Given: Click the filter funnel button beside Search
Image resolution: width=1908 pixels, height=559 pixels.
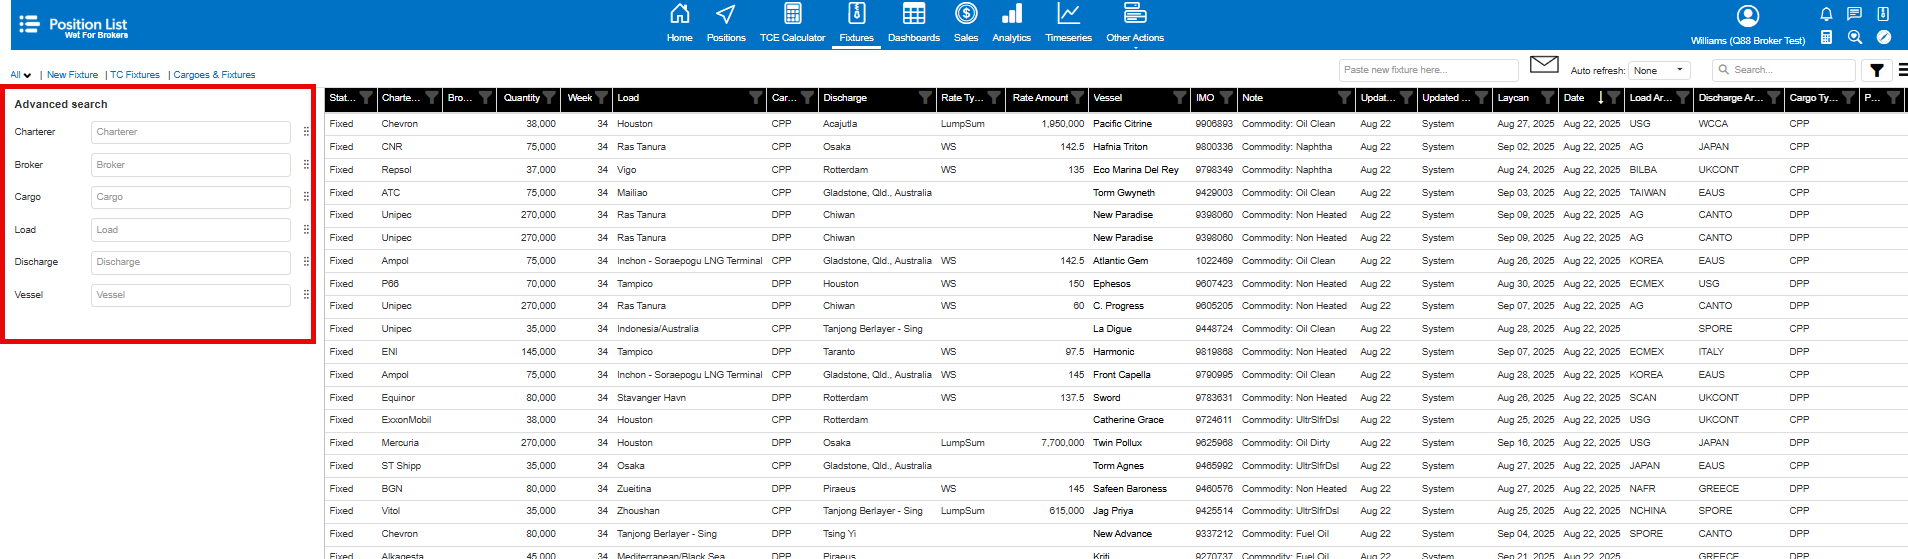Looking at the screenshot, I should pyautogui.click(x=1877, y=70).
